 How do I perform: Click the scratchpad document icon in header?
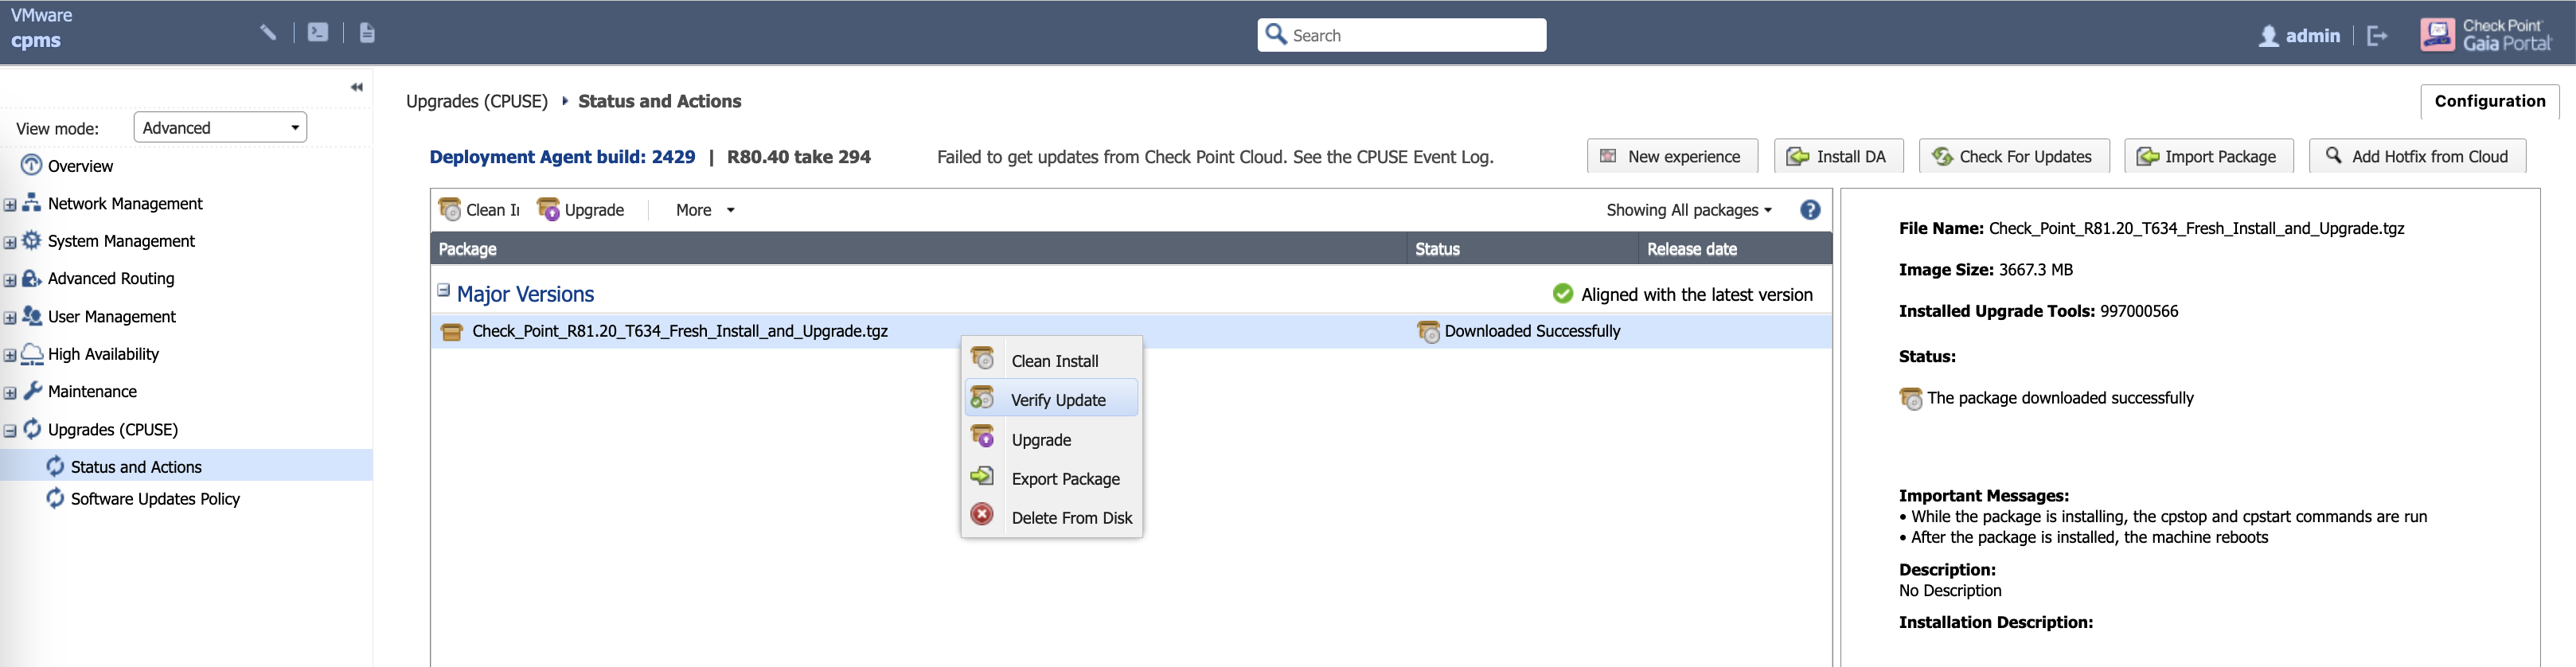point(367,32)
